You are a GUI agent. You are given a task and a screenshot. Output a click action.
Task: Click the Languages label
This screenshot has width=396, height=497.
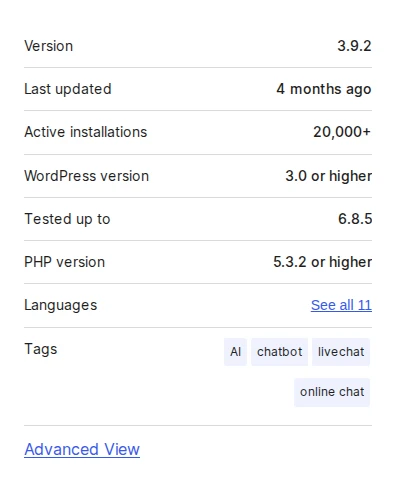[x=61, y=305]
